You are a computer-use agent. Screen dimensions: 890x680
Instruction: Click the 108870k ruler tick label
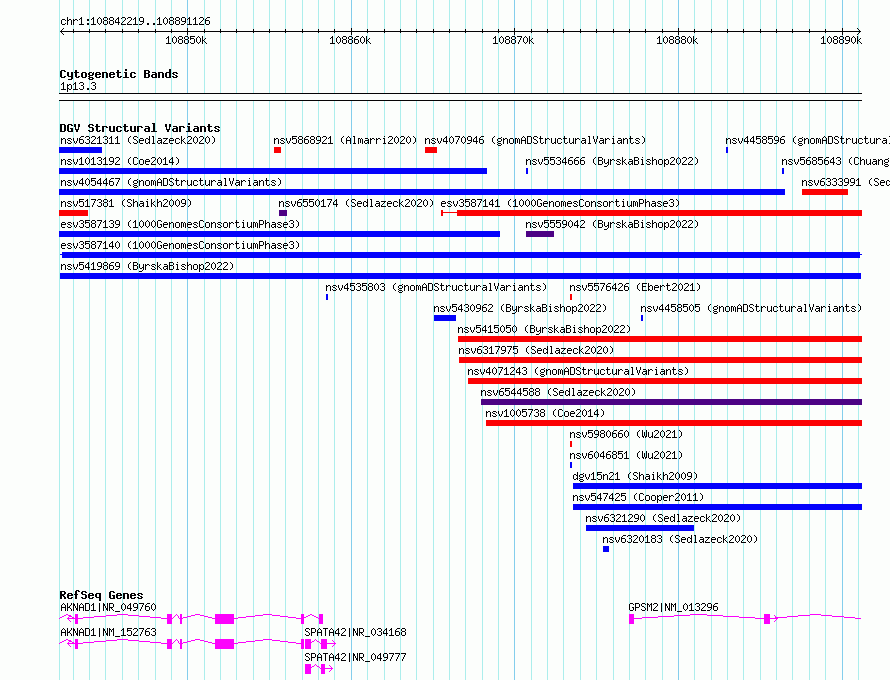pos(513,40)
